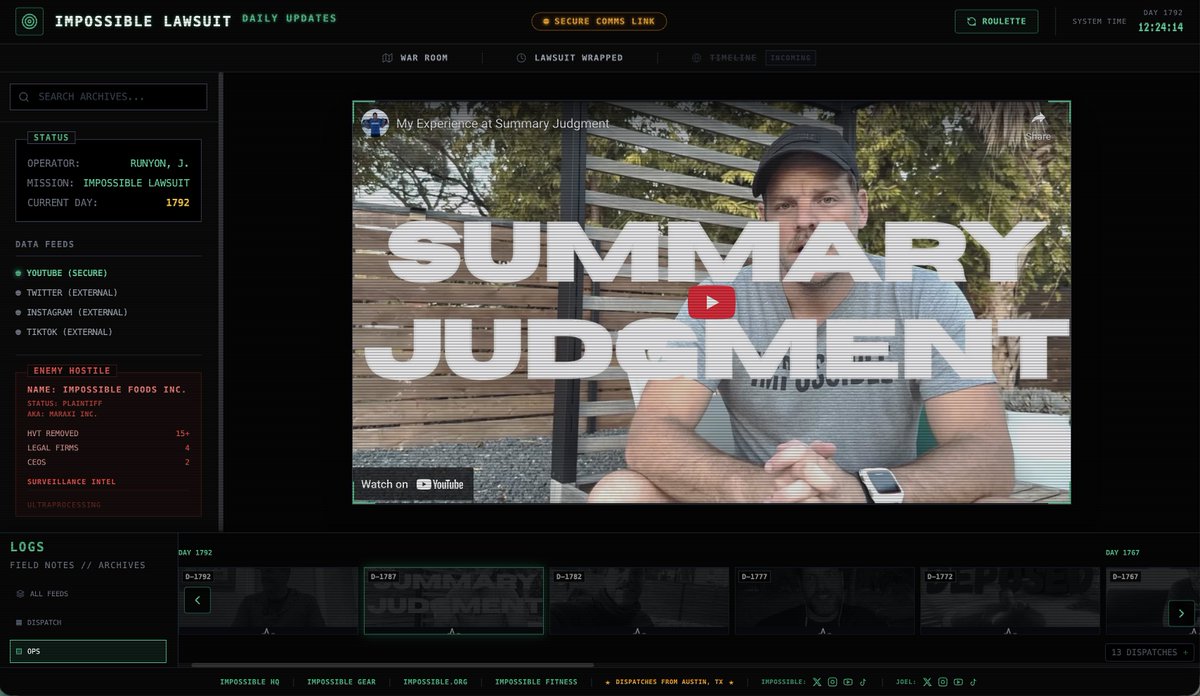Go to next dispatches with right chevron
The width and height of the screenshot is (1200, 696).
(1181, 613)
